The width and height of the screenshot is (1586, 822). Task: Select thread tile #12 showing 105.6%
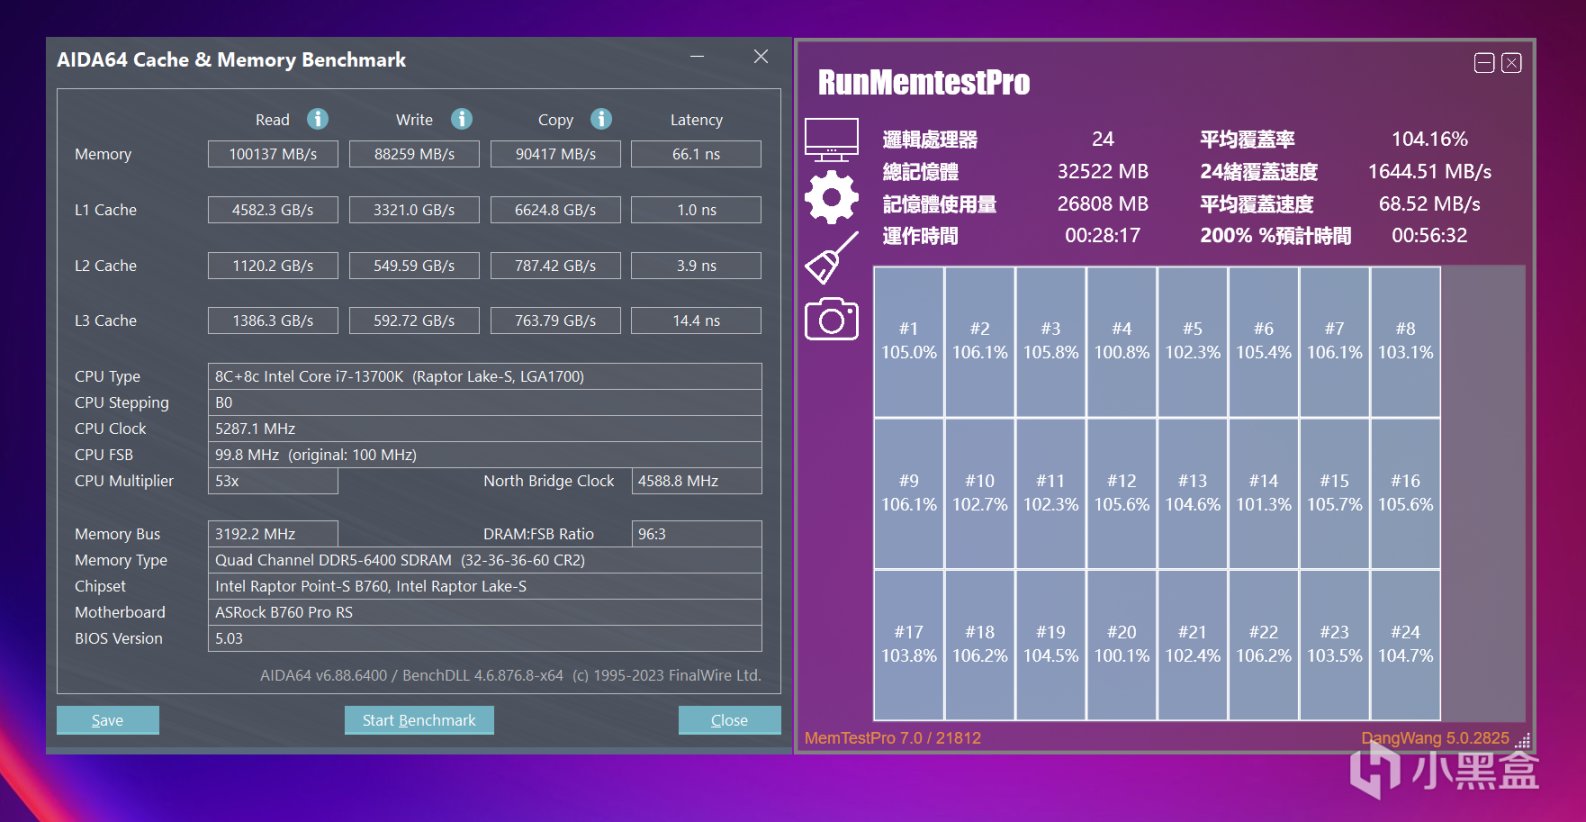point(1122,493)
